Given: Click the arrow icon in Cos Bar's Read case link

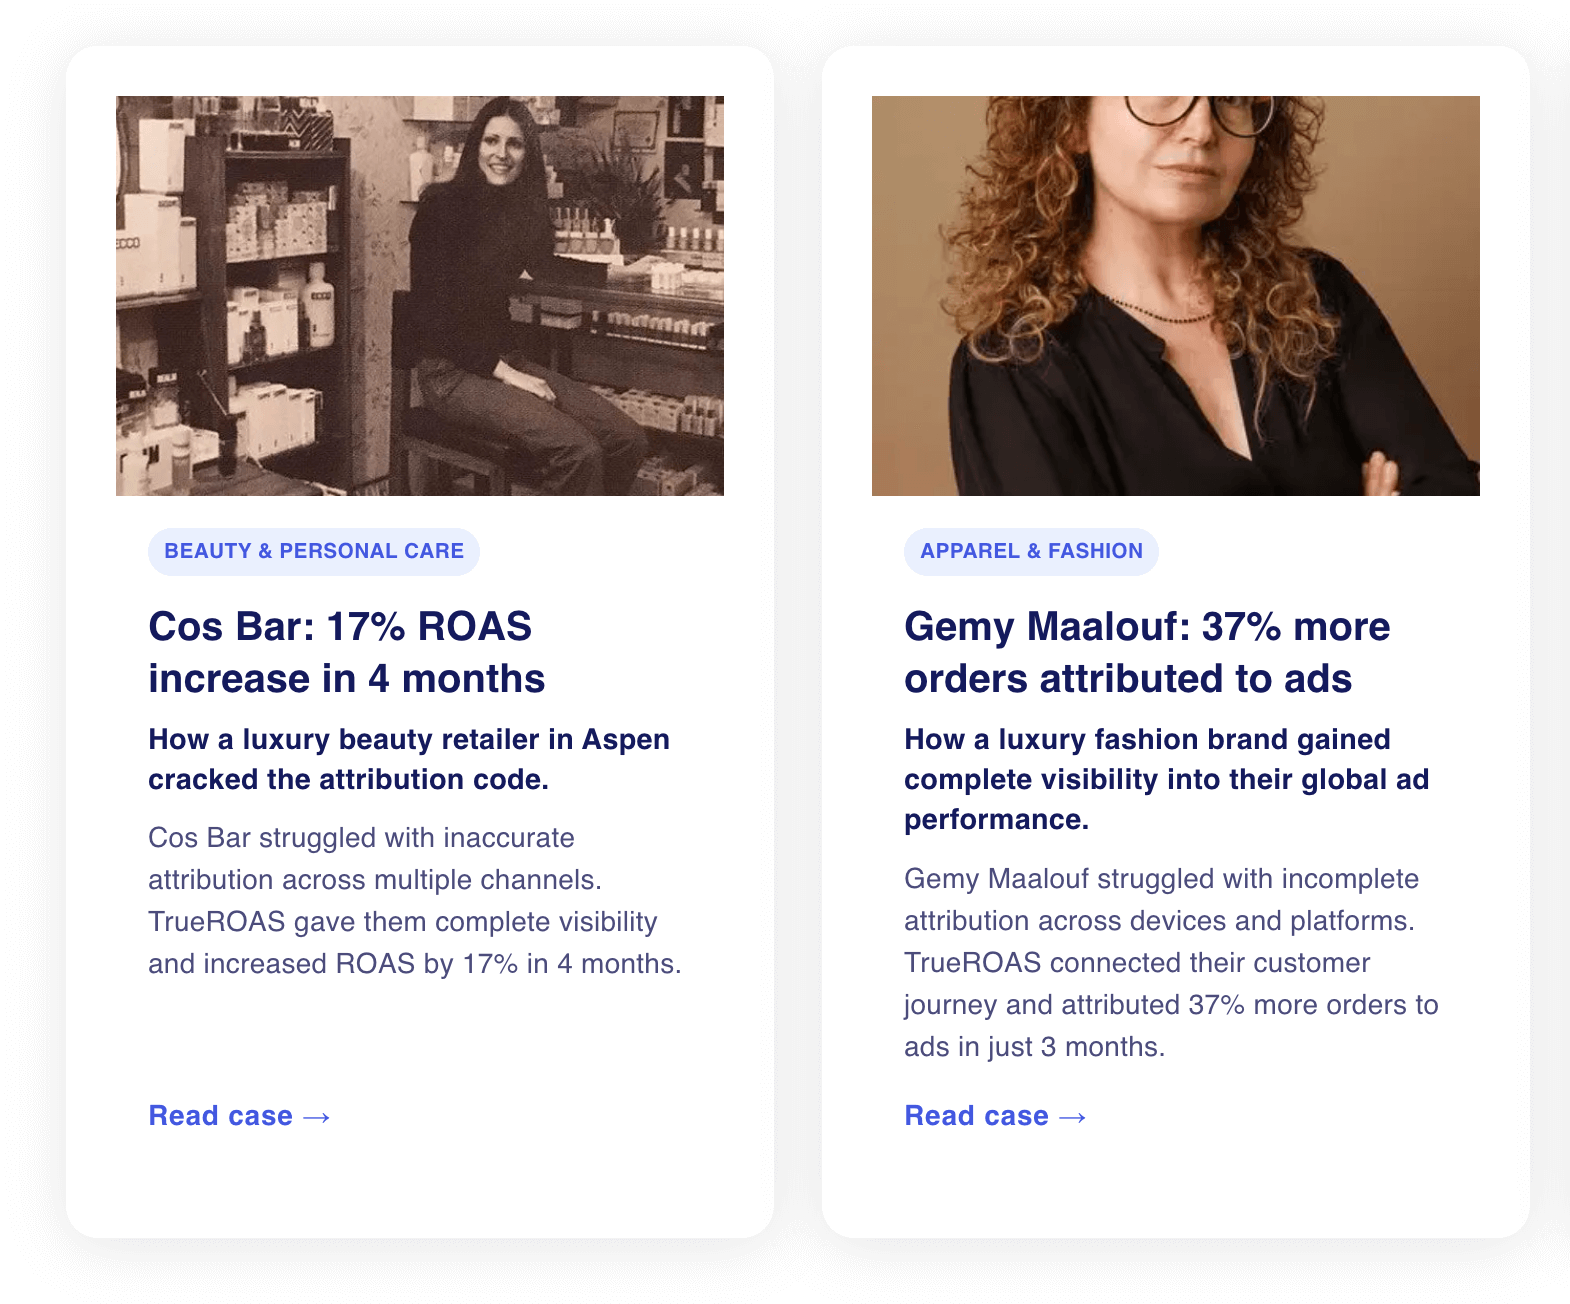Looking at the screenshot, I should pos(317,1116).
